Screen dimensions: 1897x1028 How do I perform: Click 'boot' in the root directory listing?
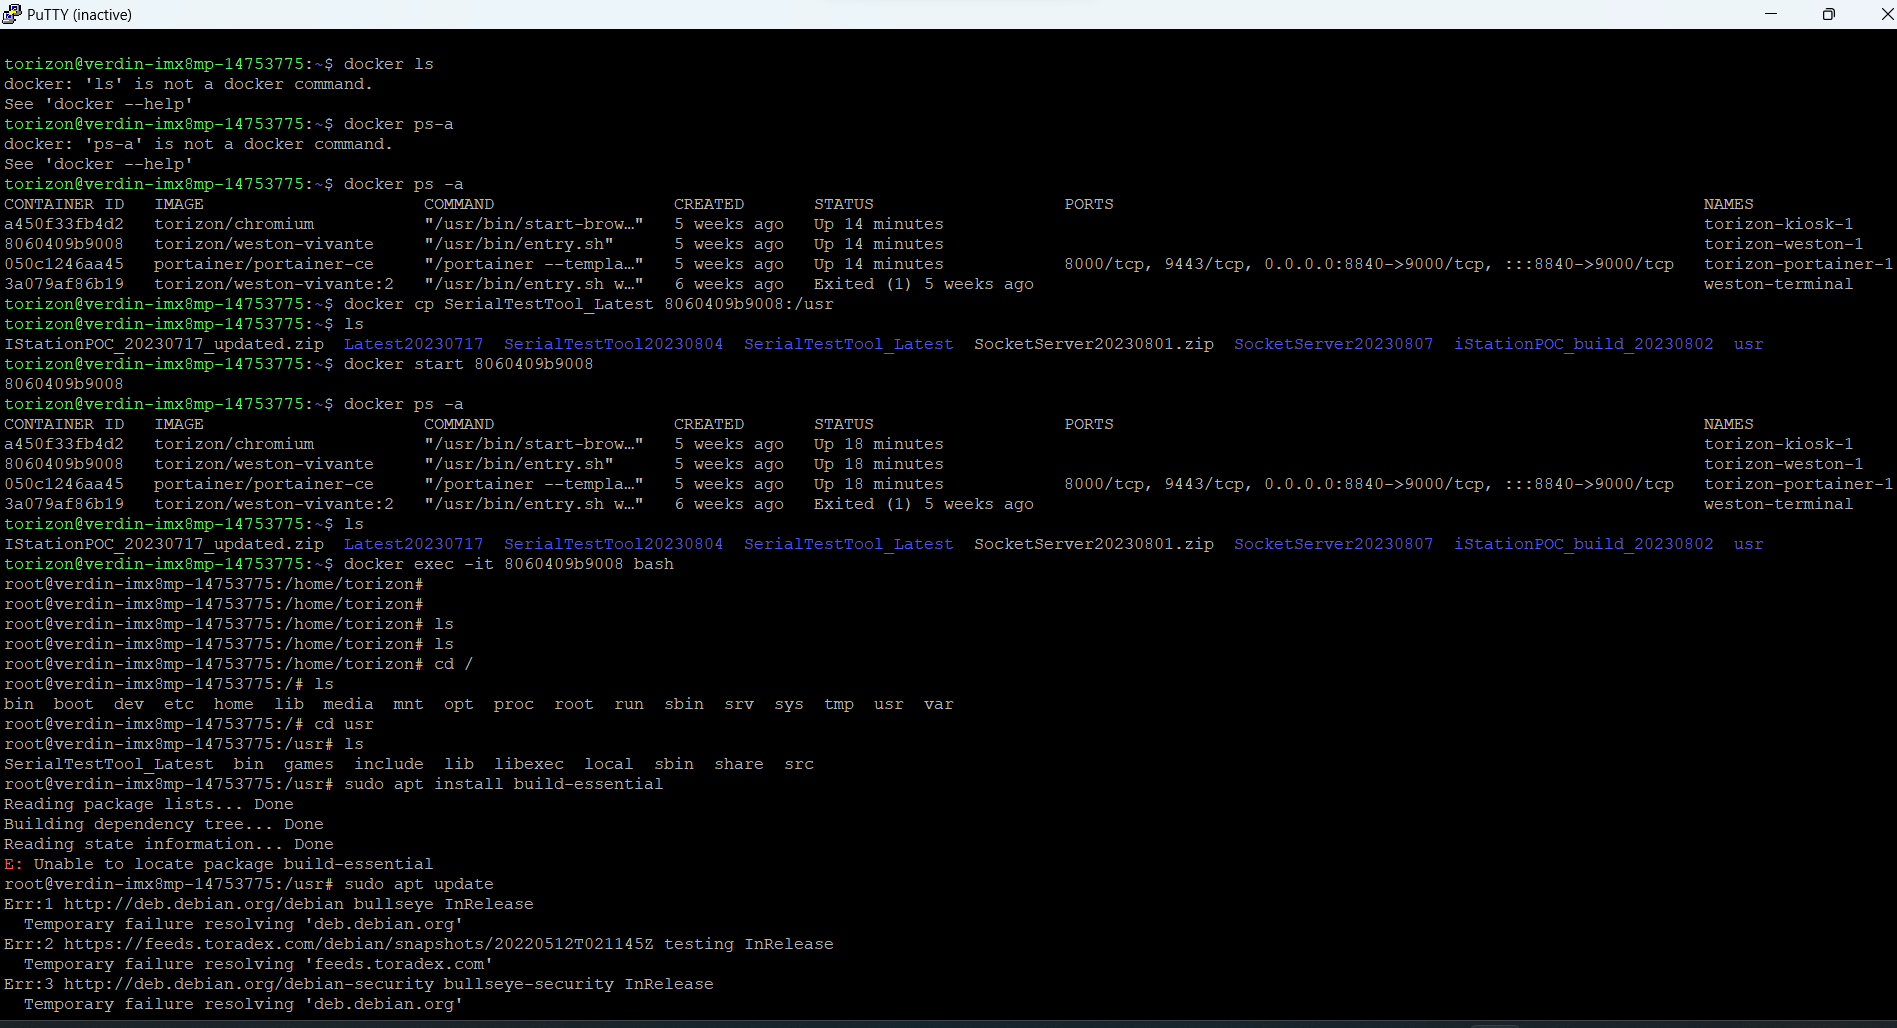(x=74, y=704)
